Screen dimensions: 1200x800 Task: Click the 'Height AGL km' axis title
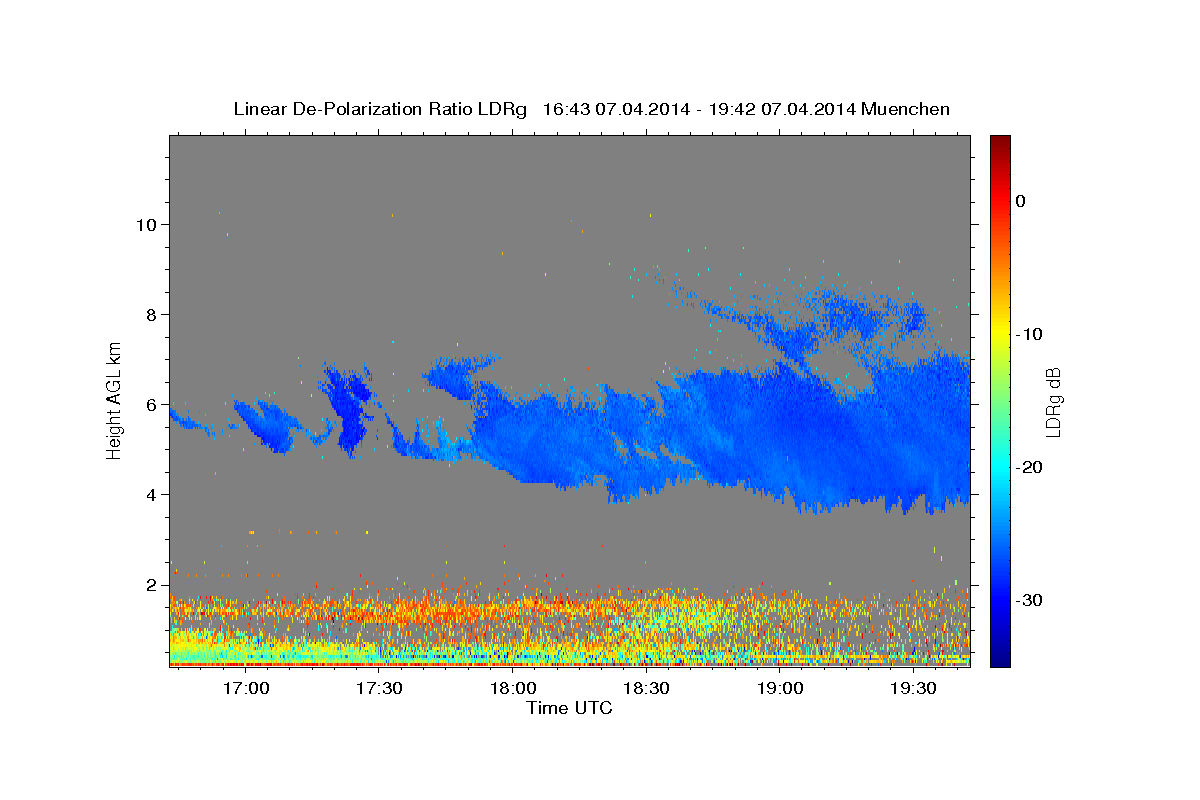click(115, 399)
